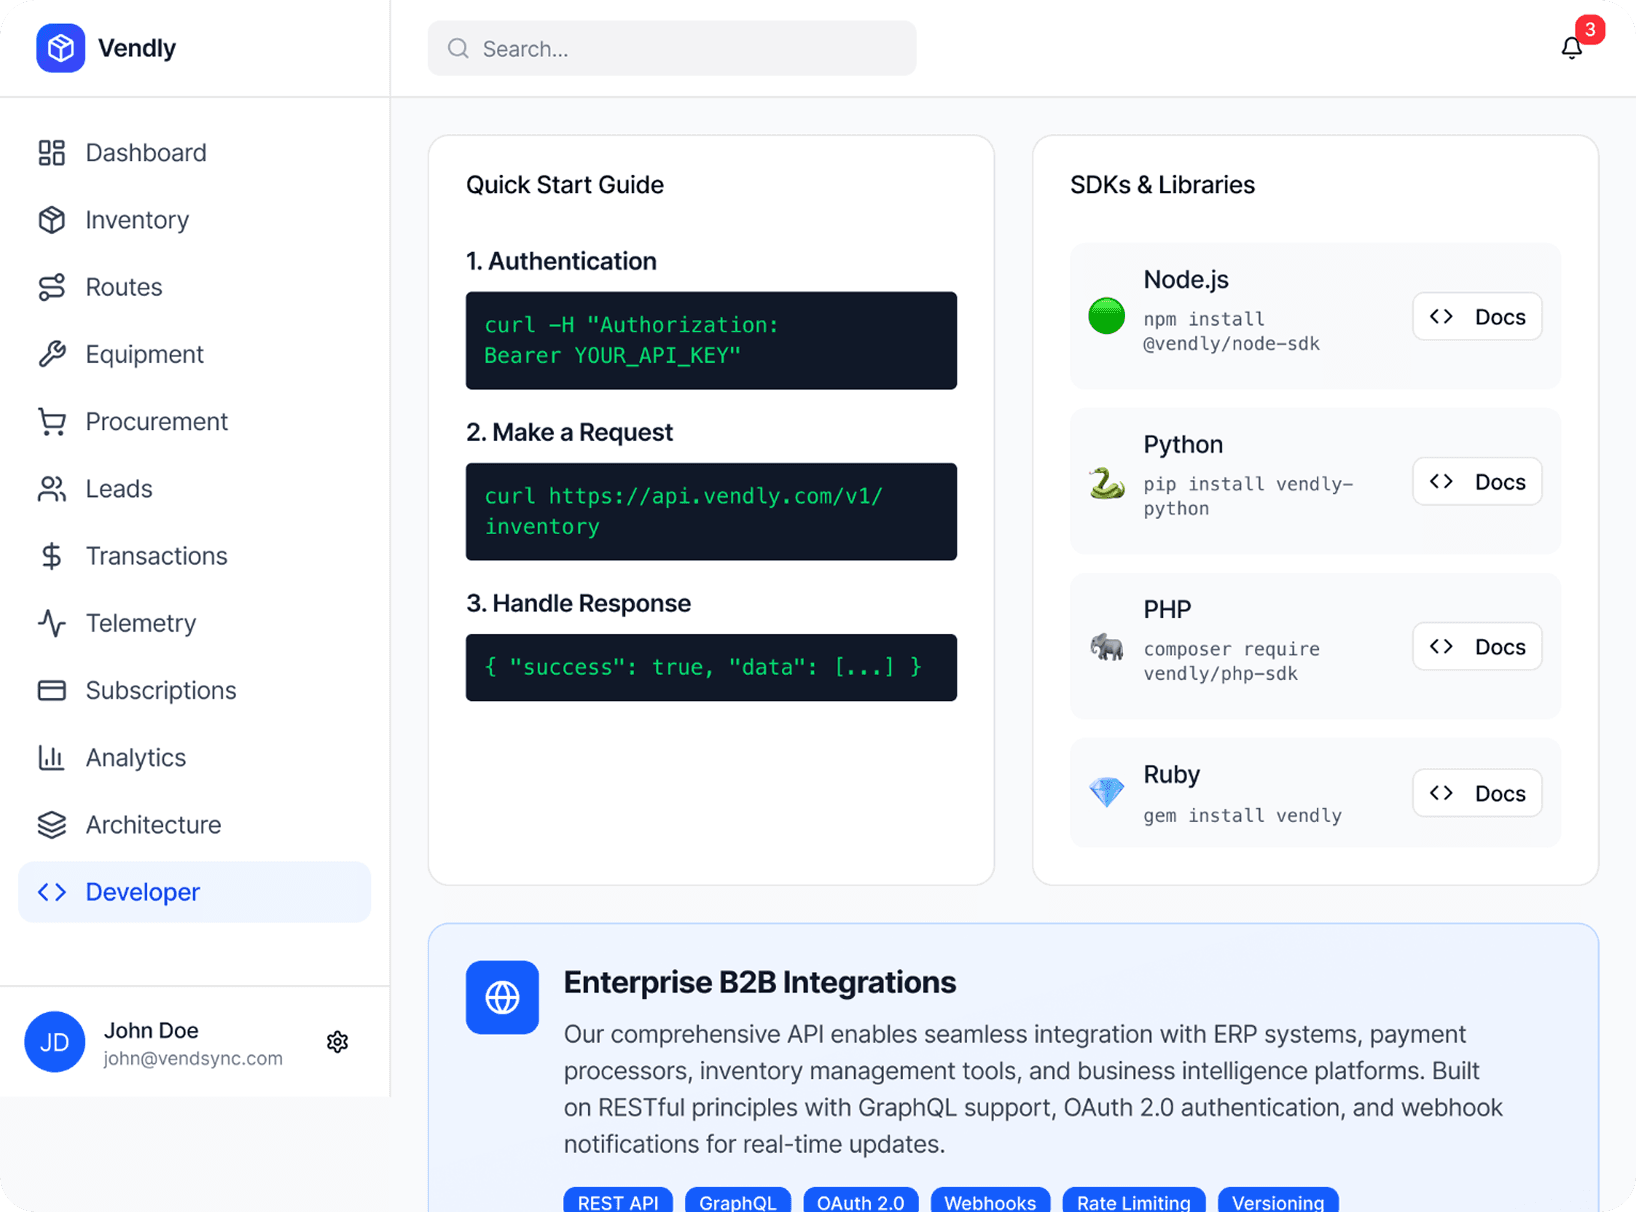Select the Architecture layers icon
The height and width of the screenshot is (1212, 1636).
tap(52, 824)
